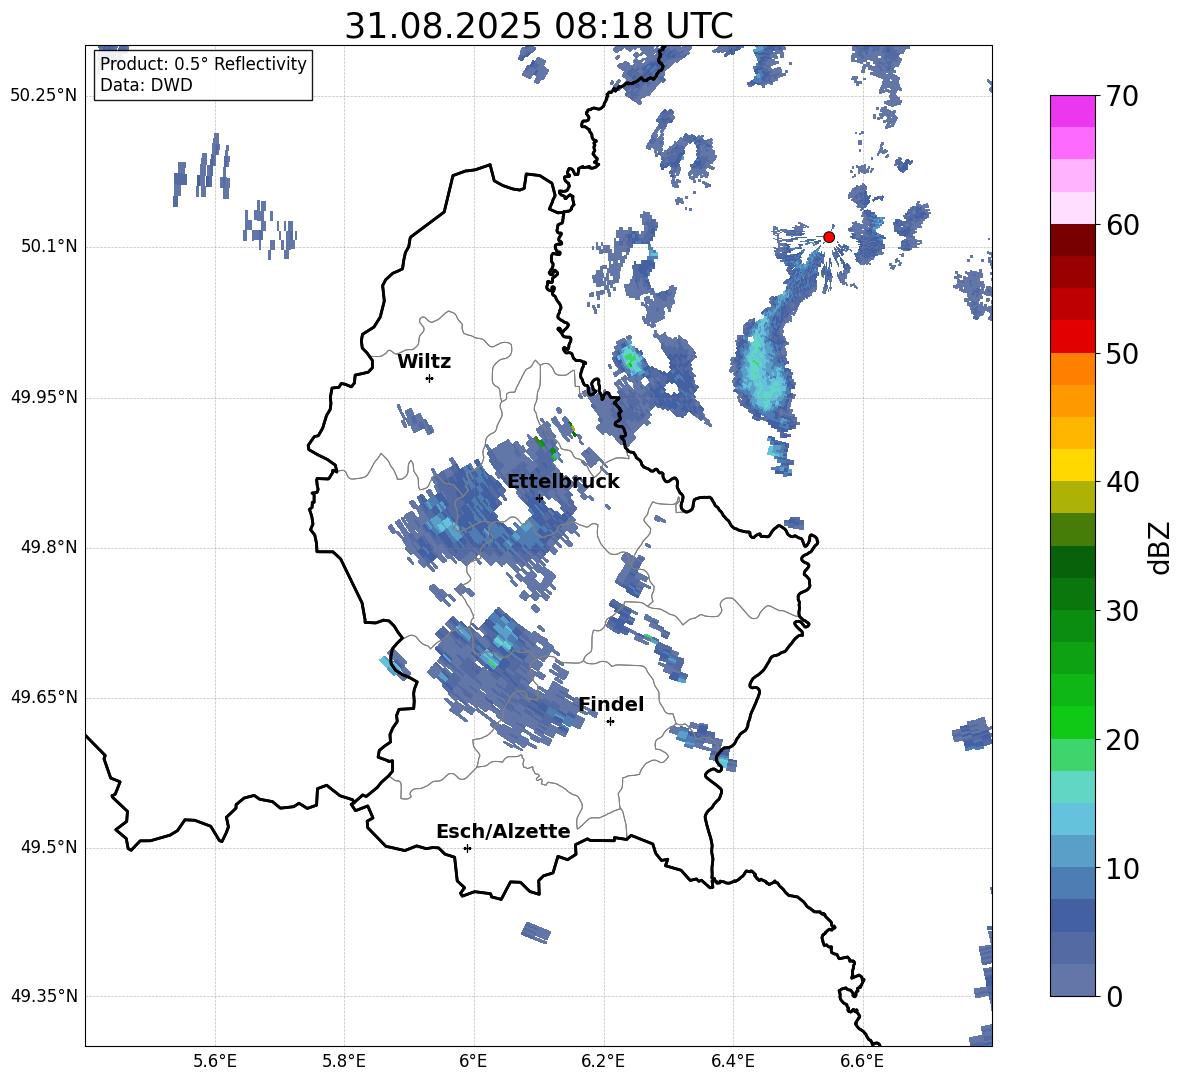Click the 5.6°E longitude label

(x=215, y=1061)
